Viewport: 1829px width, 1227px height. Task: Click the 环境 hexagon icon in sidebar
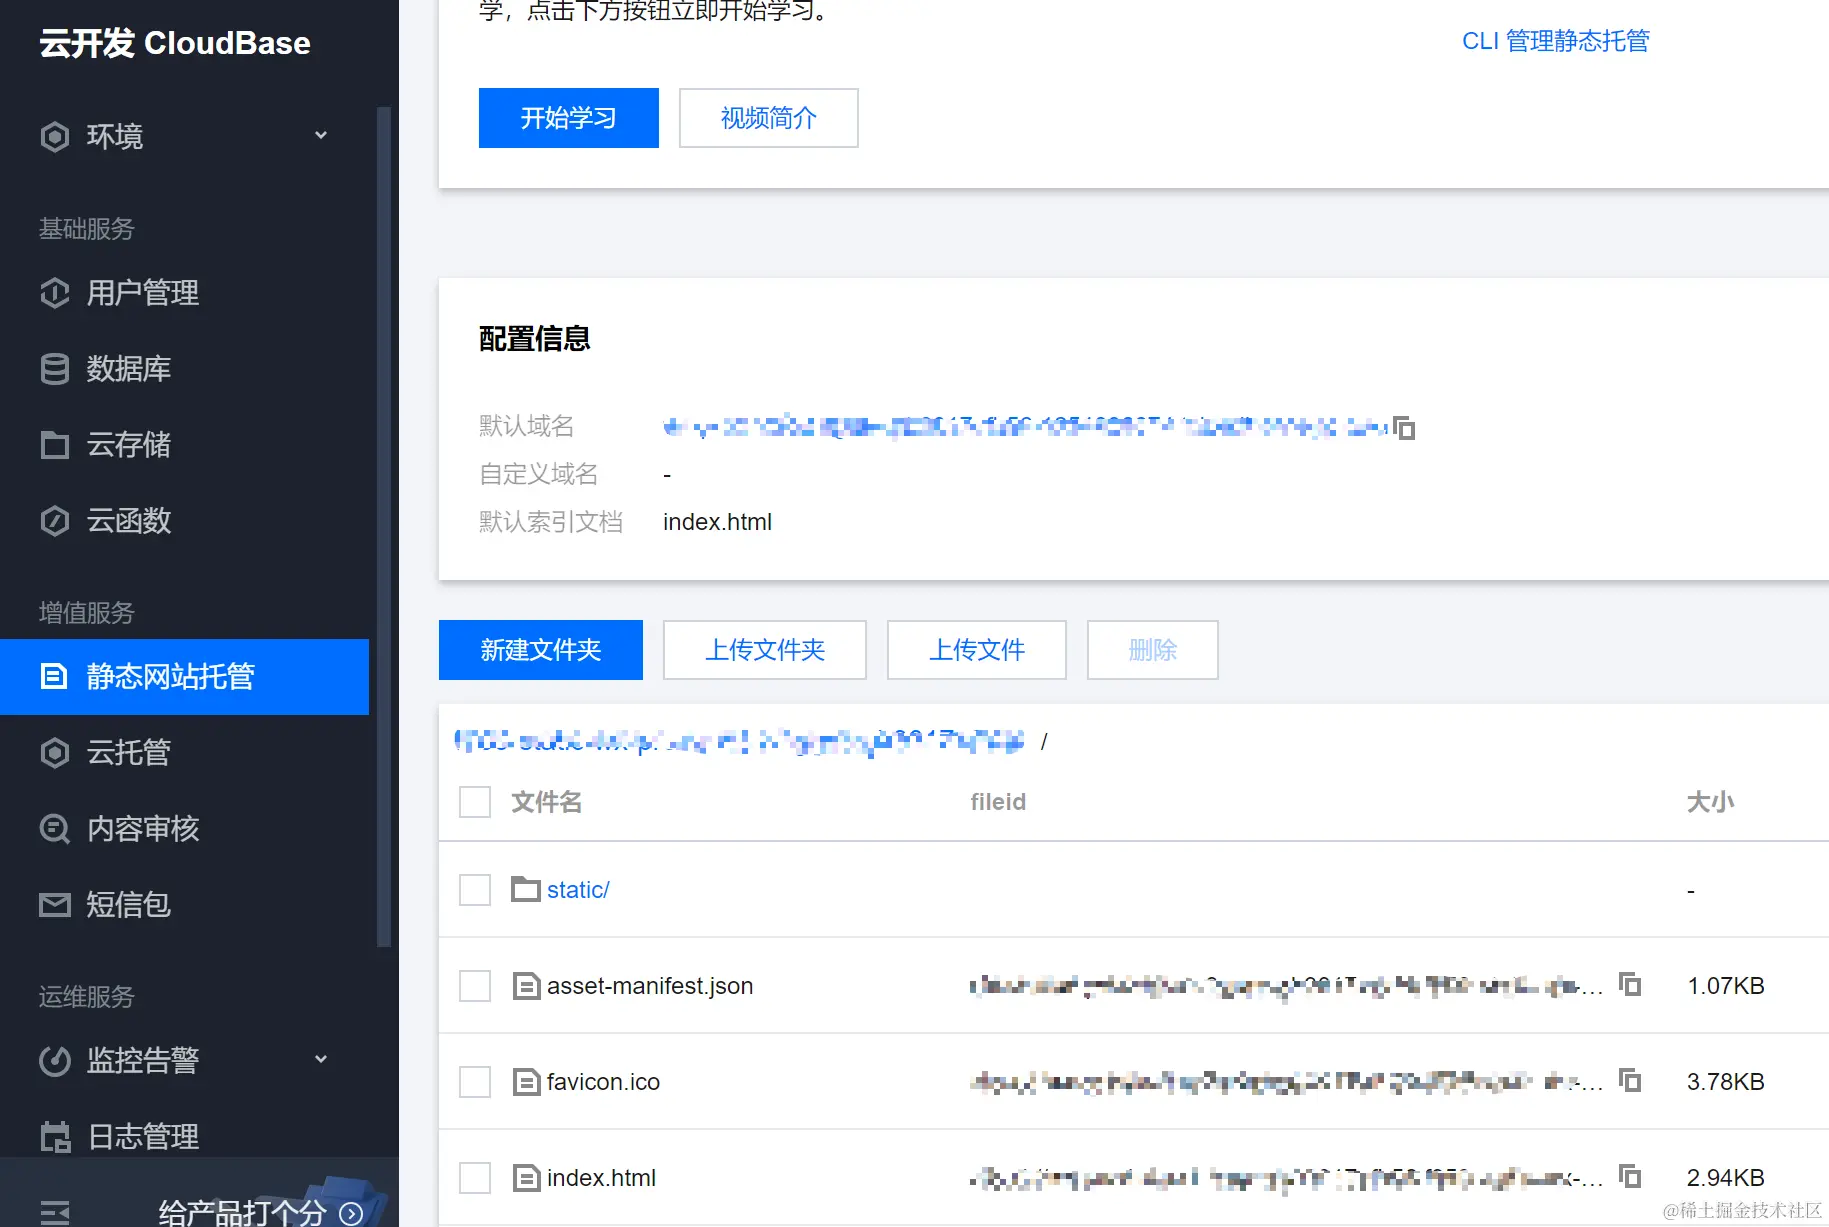click(x=55, y=136)
